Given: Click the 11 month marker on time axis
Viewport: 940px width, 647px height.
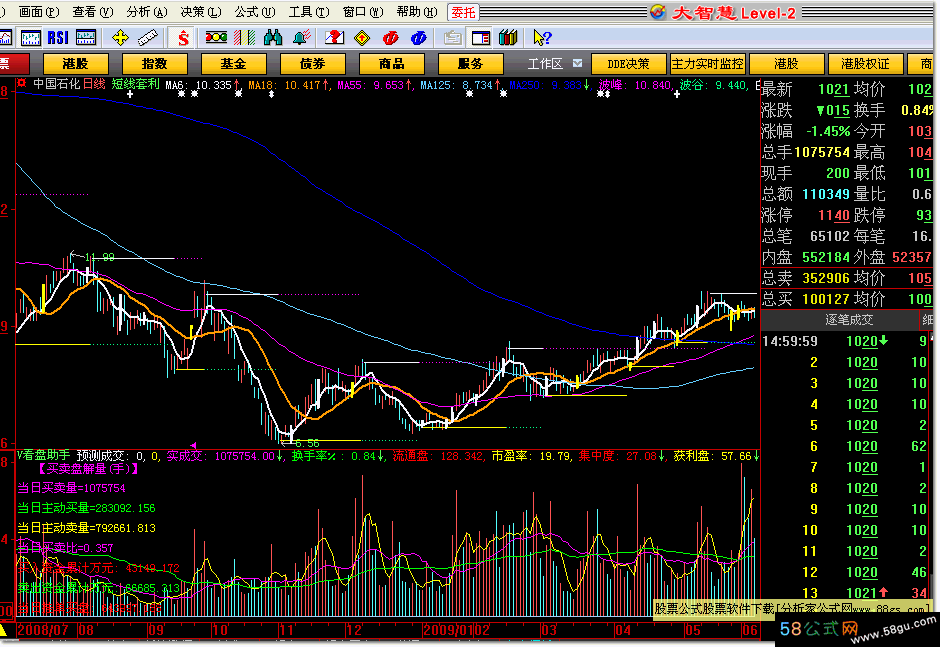Looking at the screenshot, I should (x=287, y=630).
